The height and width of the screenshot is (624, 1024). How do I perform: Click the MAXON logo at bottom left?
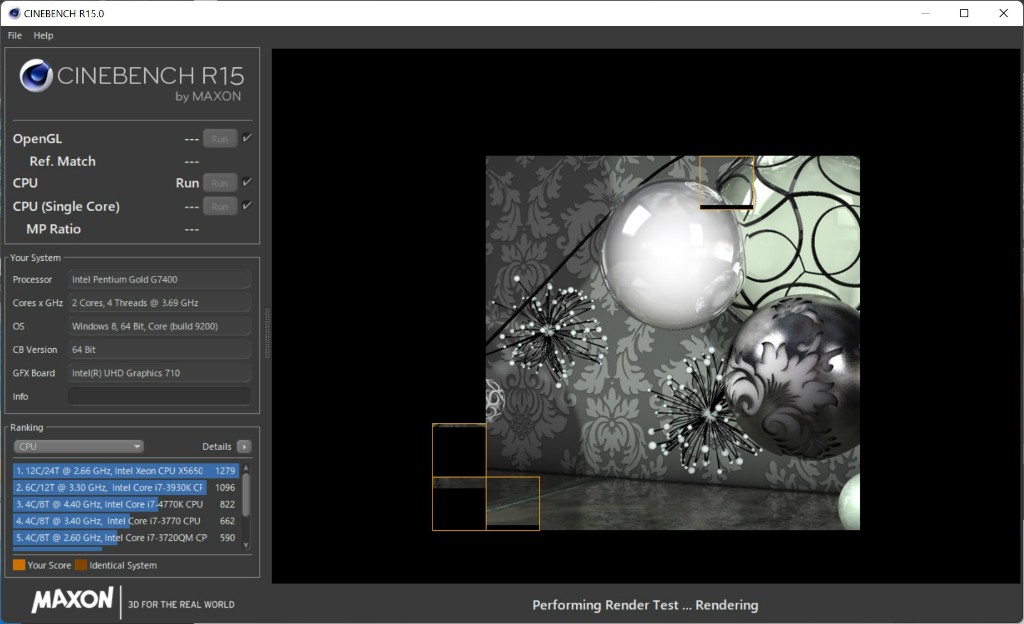[72, 600]
